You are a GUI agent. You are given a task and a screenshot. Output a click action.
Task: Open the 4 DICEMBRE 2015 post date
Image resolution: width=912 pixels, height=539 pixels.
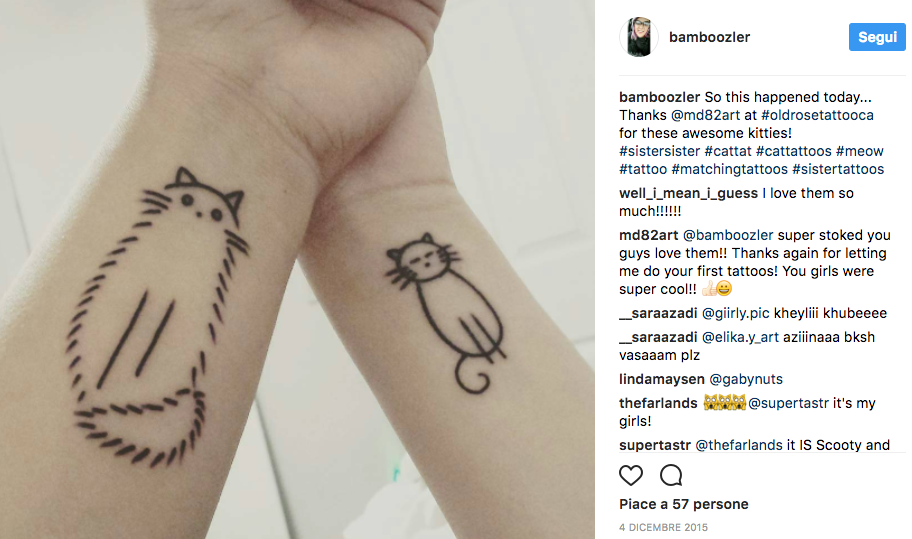(x=663, y=527)
